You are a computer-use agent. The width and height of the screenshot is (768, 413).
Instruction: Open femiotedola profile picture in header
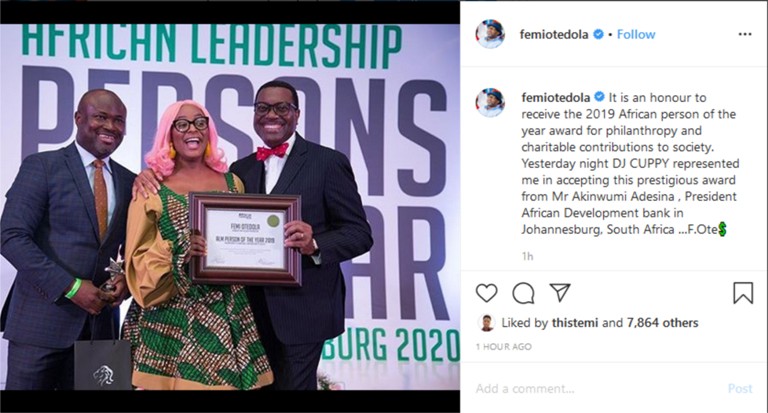[490, 34]
